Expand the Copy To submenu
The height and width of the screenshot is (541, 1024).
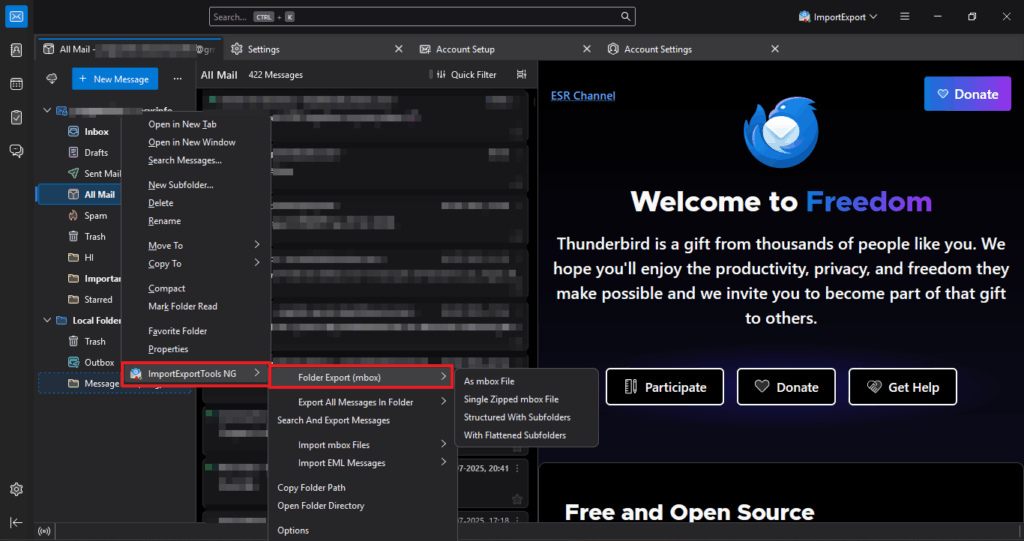coord(196,263)
